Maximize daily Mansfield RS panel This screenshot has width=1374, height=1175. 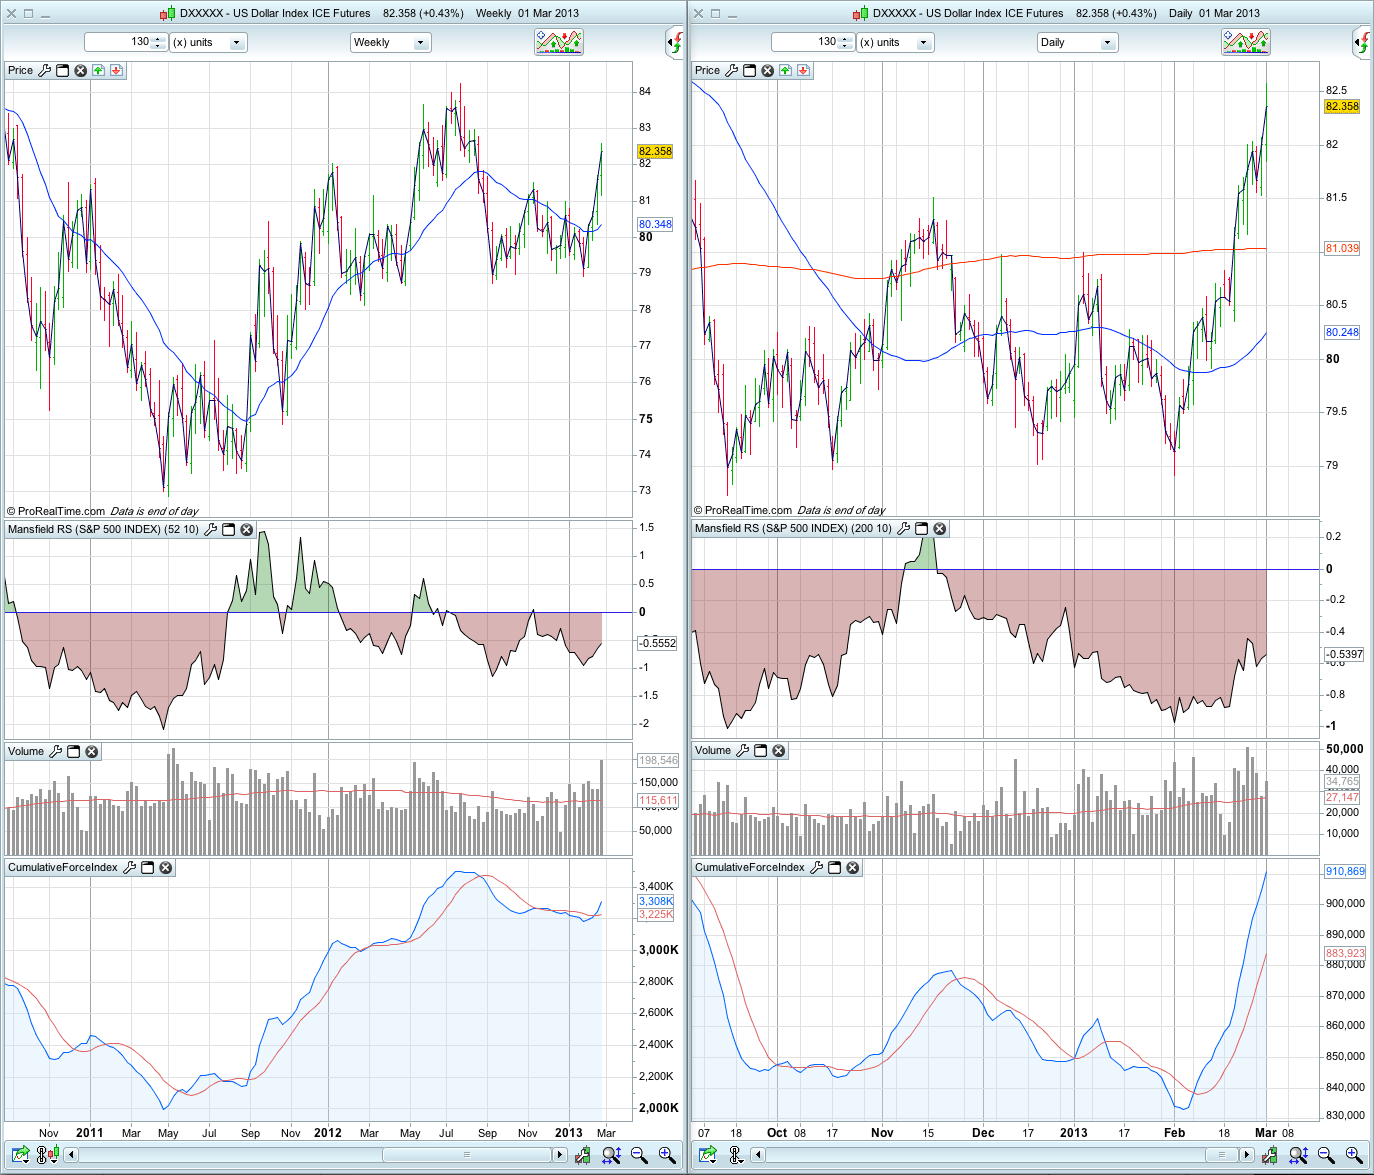pos(922,529)
